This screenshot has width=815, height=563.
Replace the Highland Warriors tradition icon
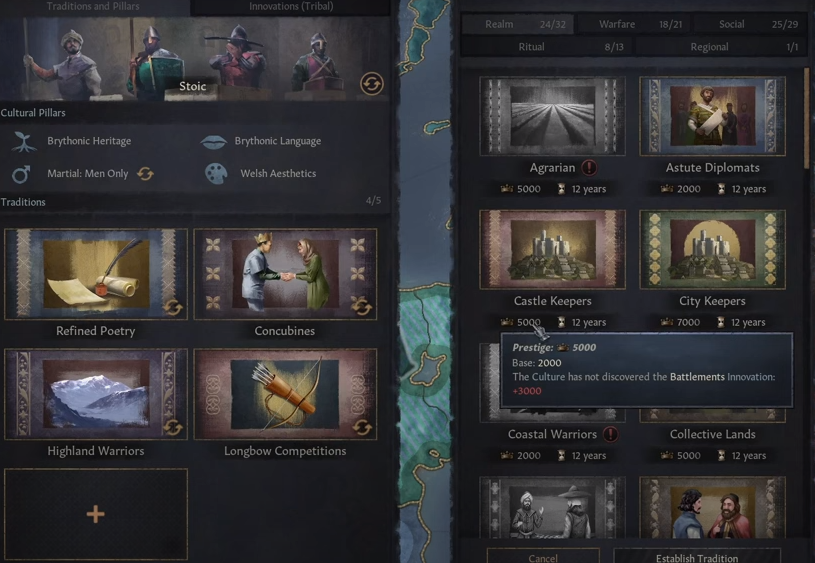coord(173,427)
